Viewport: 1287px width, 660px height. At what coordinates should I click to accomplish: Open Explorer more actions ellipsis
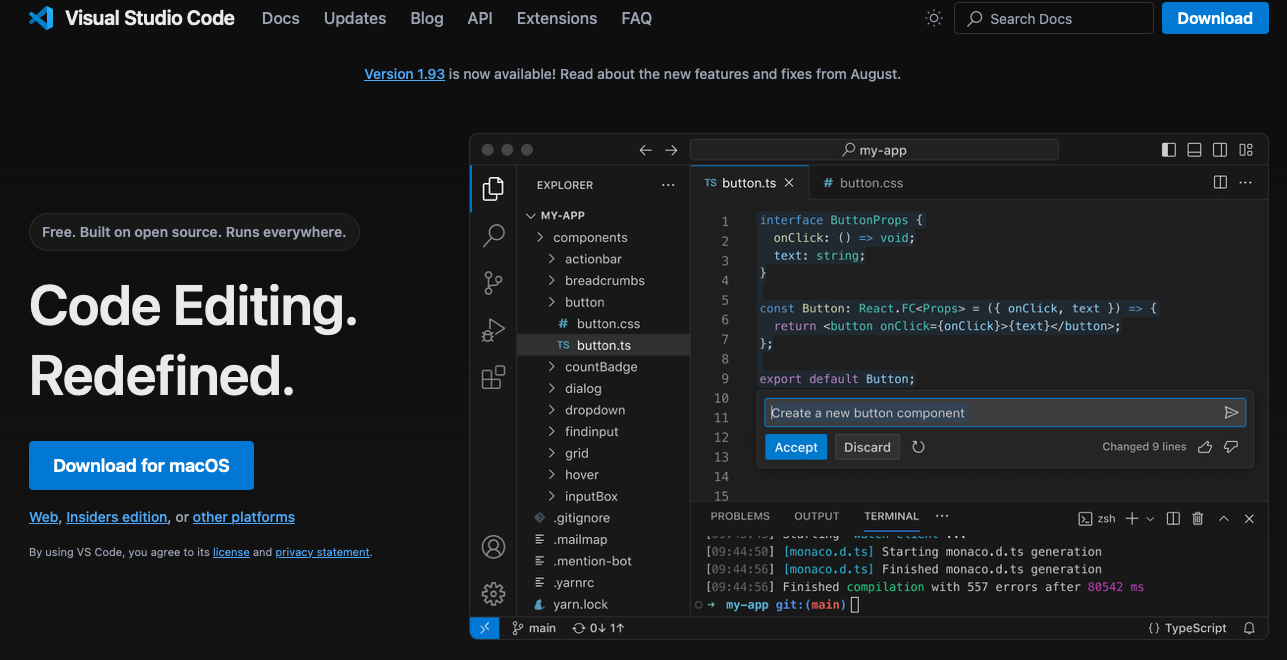point(668,185)
